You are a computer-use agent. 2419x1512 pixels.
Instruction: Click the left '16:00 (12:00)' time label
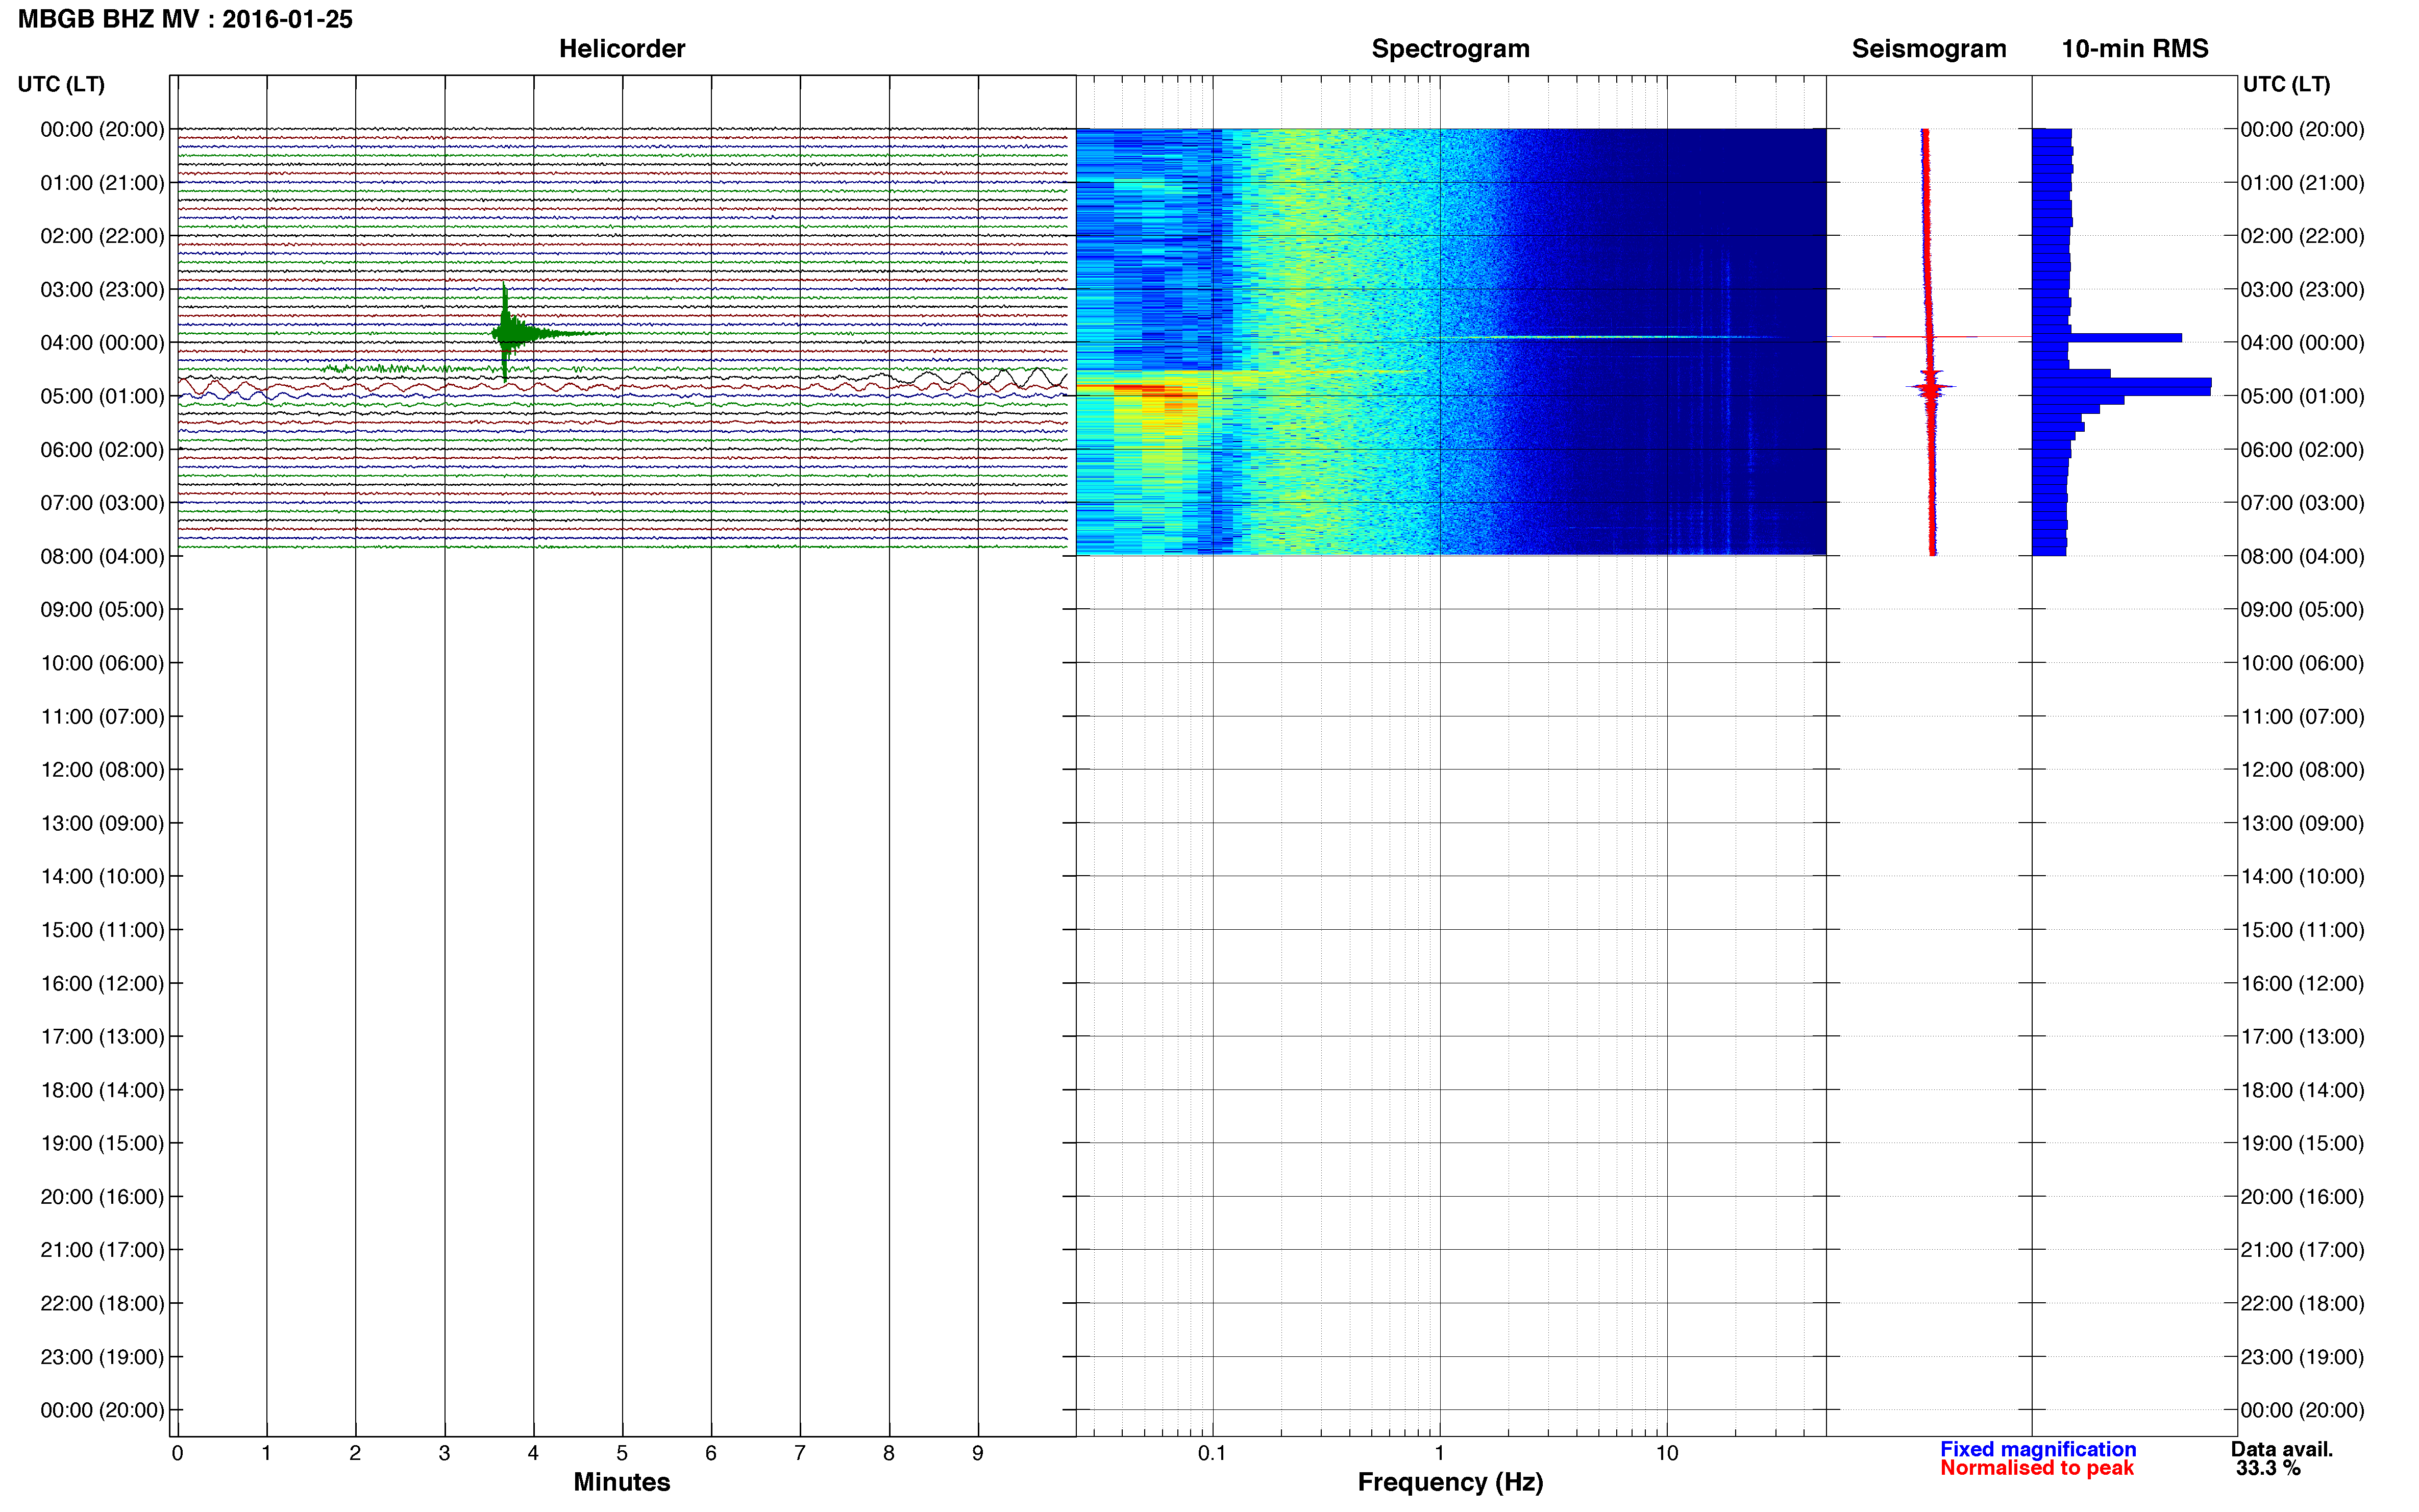pos(102,983)
